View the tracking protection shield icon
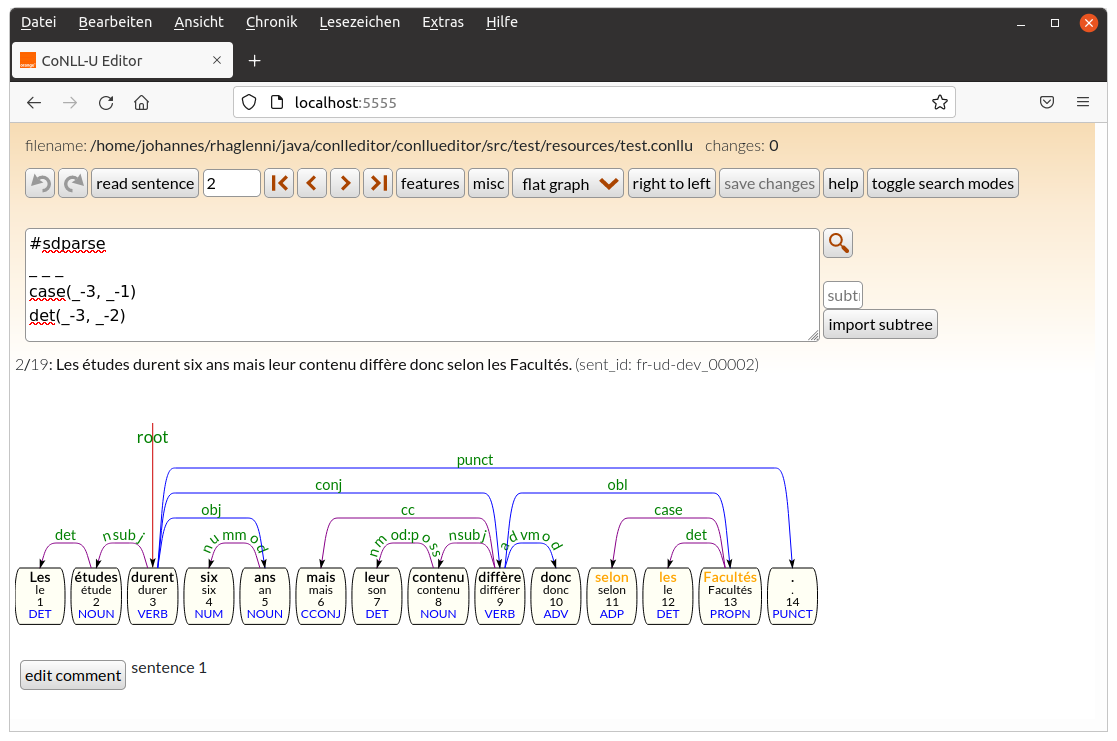This screenshot has width=1117, height=741. click(249, 103)
